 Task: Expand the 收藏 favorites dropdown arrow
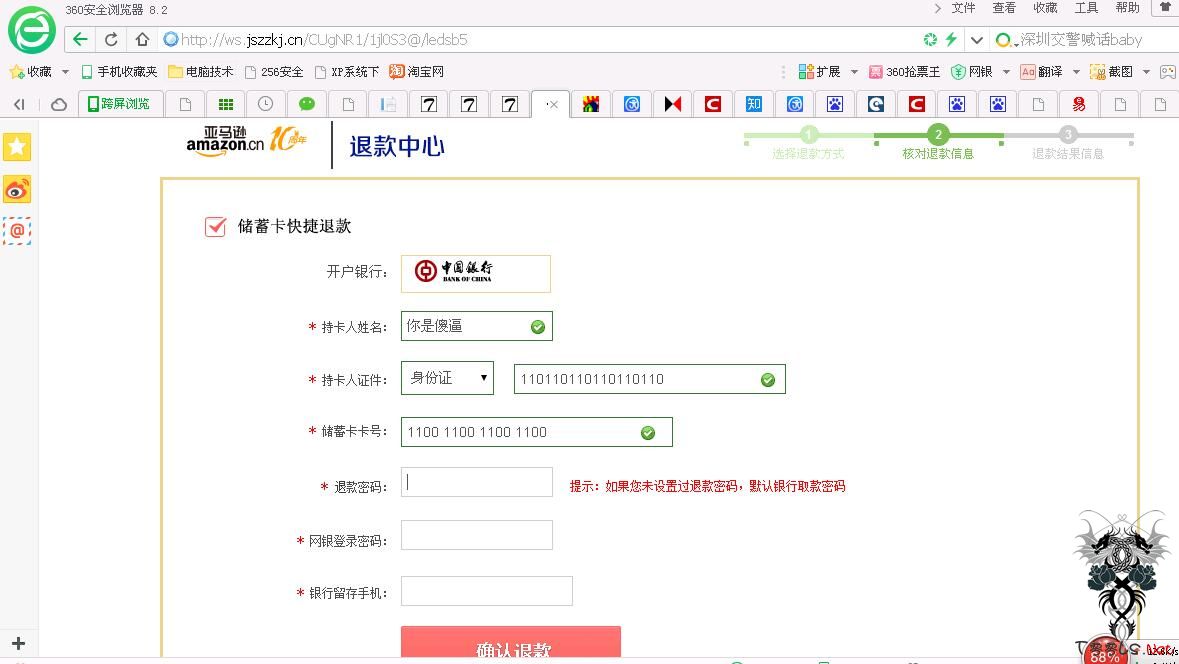pyautogui.click(x=65, y=72)
